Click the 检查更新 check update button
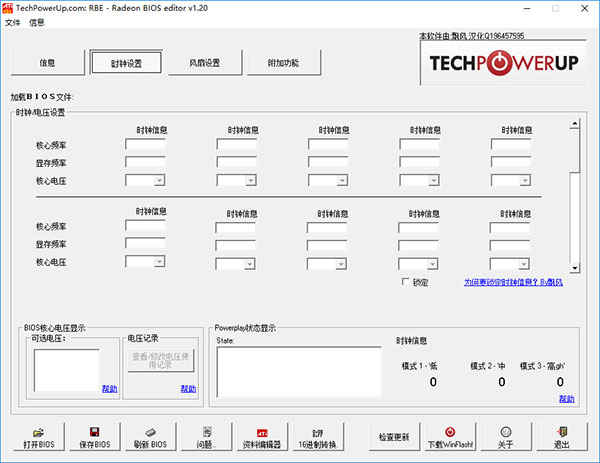The image size is (600, 463). pos(394,437)
